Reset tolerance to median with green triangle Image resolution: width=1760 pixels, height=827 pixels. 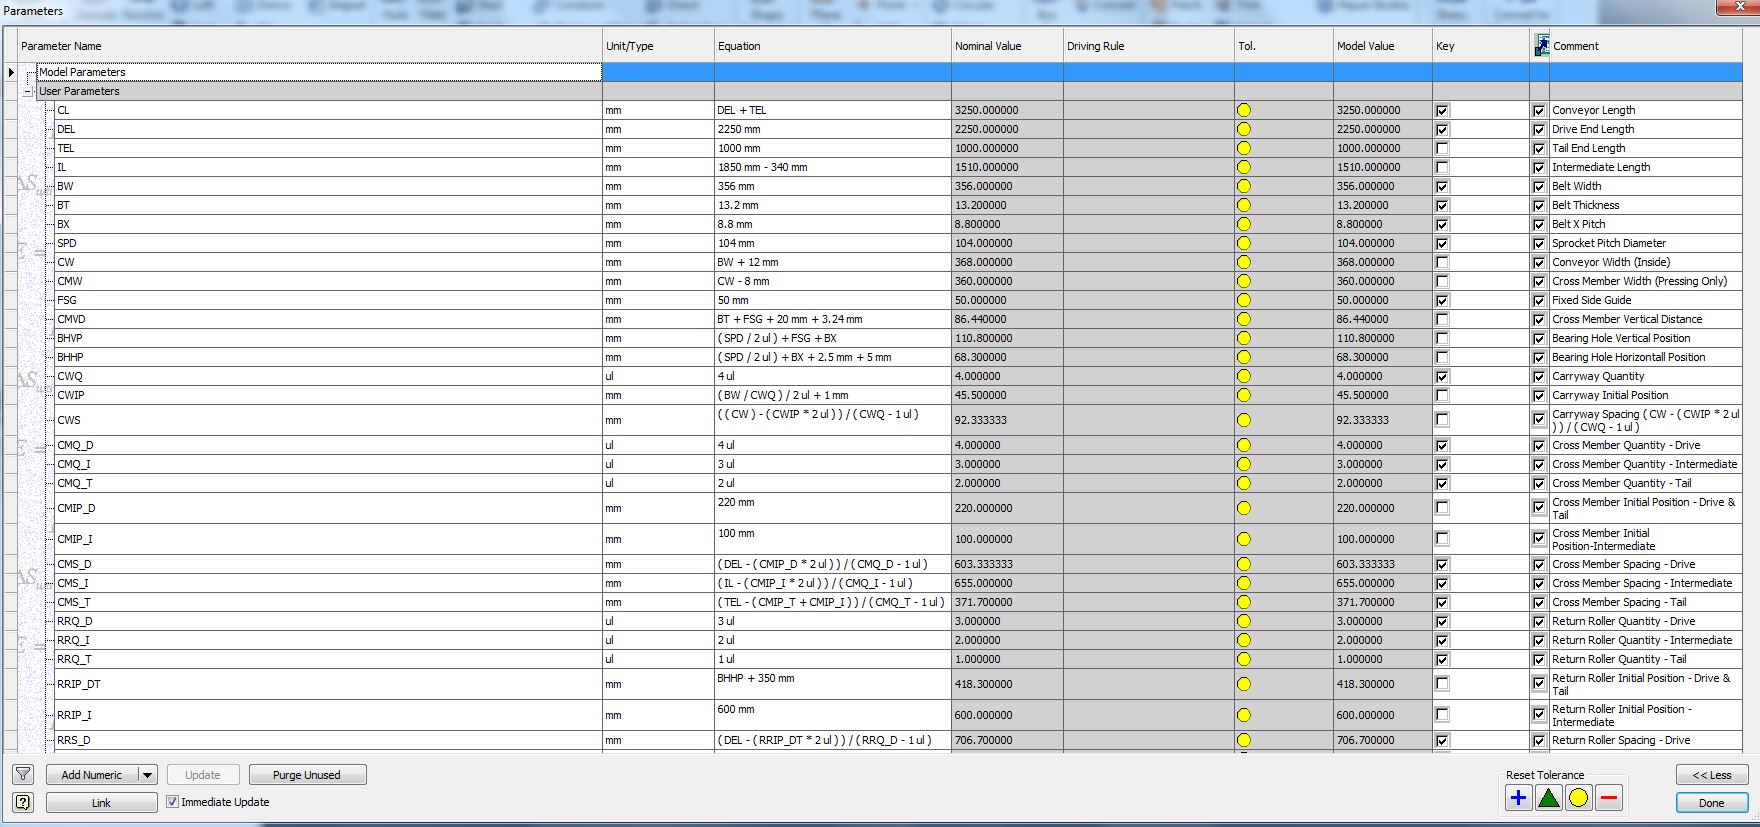1548,798
